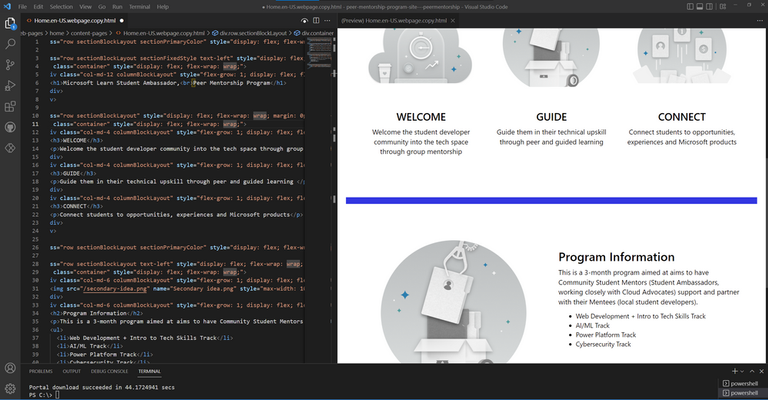Open the Extensions view icon
768x400 pixels.
[10, 107]
